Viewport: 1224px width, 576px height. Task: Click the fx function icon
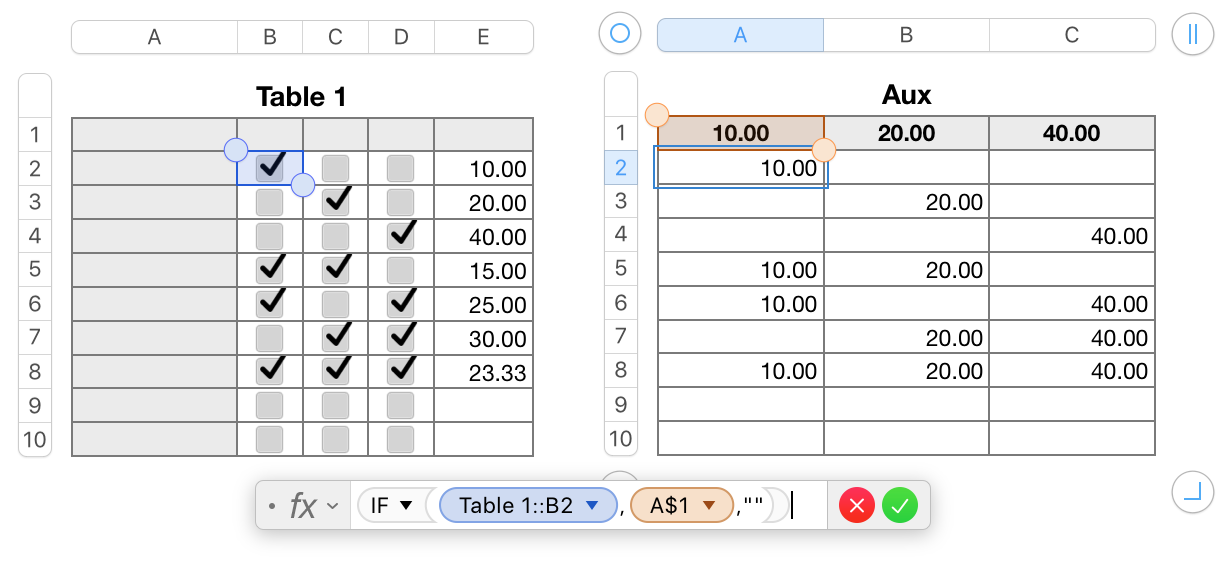(302, 506)
